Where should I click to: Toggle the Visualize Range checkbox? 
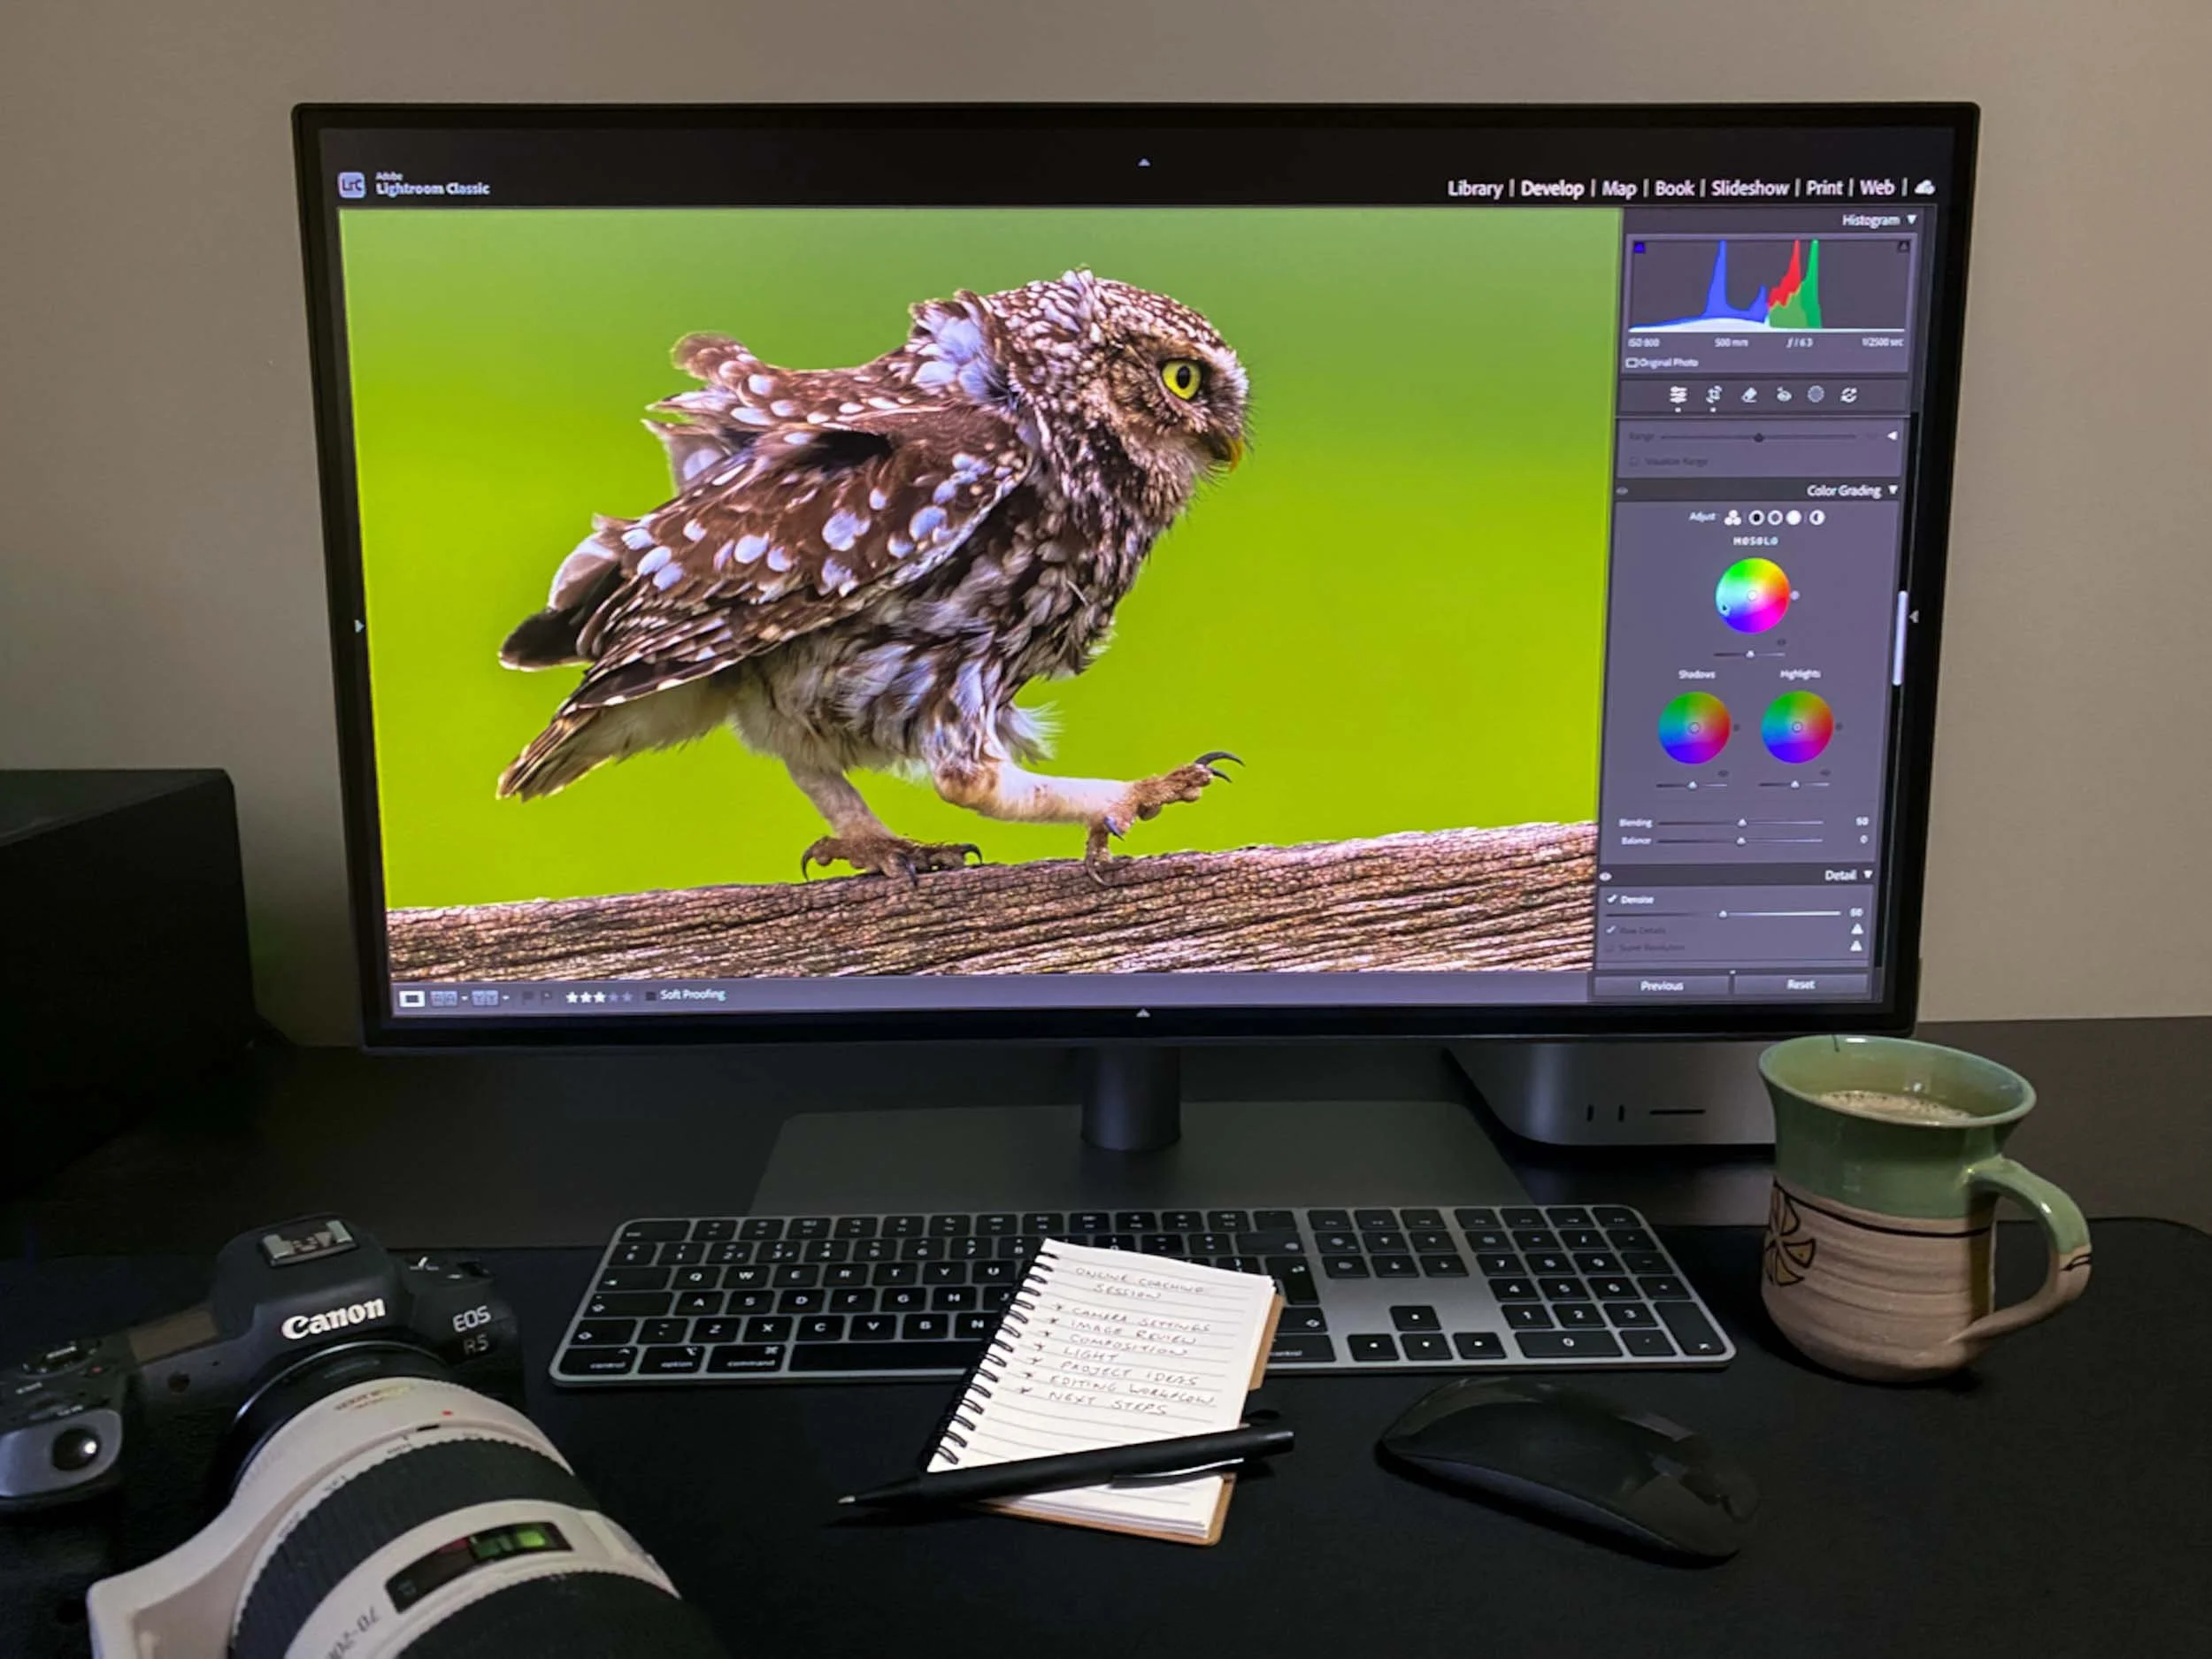(1635, 461)
